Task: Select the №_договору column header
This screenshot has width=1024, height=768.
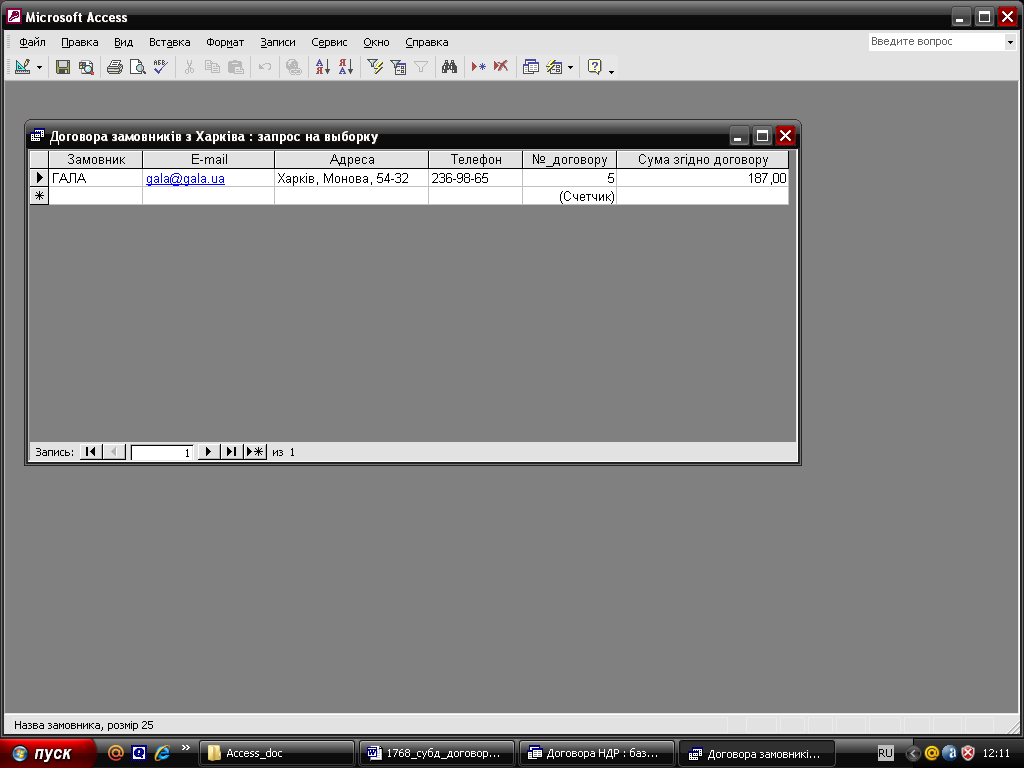Action: pos(569,159)
